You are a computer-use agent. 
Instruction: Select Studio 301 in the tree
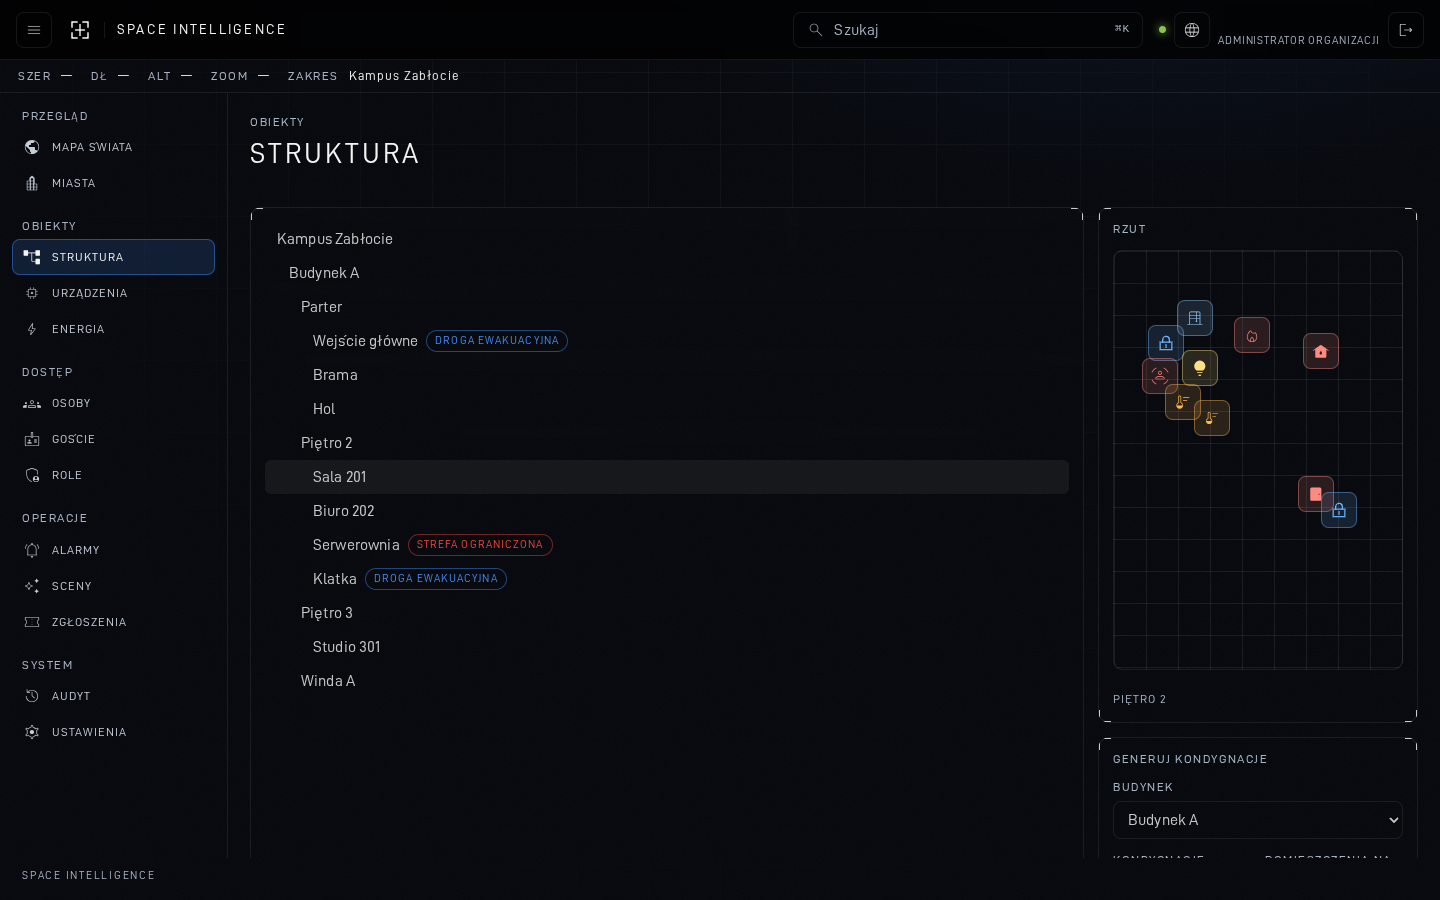point(667,647)
